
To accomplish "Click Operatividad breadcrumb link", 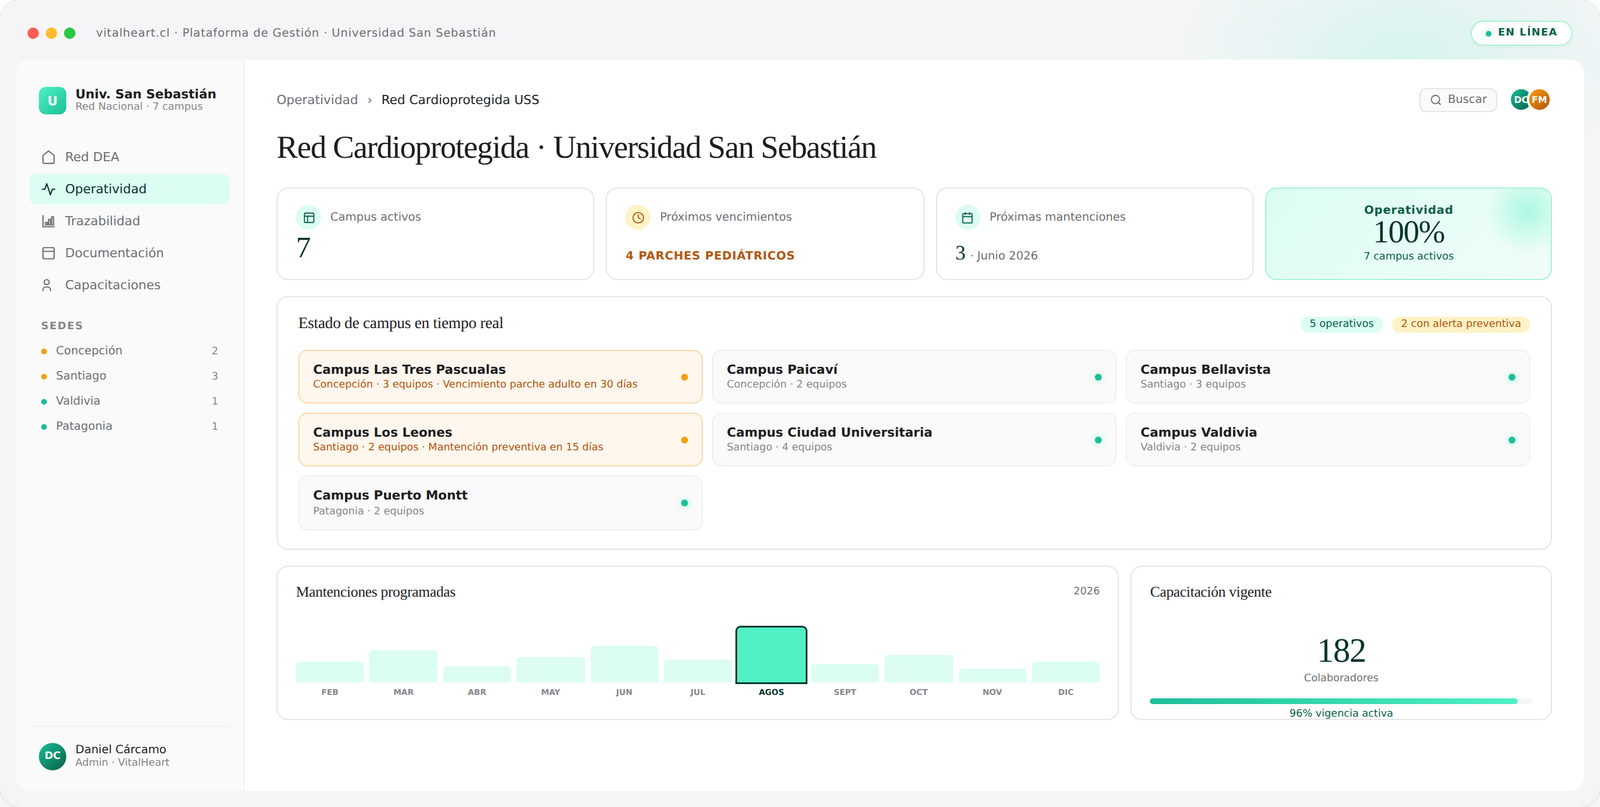I will pyautogui.click(x=317, y=100).
